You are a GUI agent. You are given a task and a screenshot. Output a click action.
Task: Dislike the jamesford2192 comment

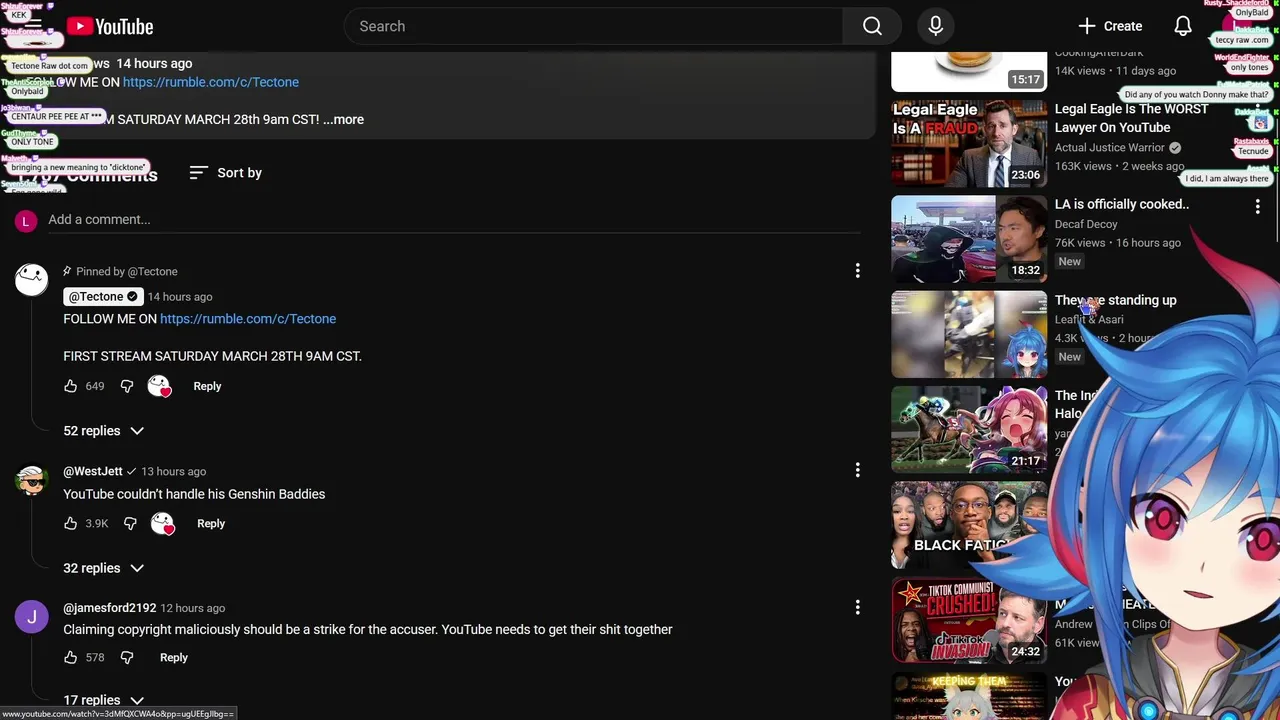(127, 657)
